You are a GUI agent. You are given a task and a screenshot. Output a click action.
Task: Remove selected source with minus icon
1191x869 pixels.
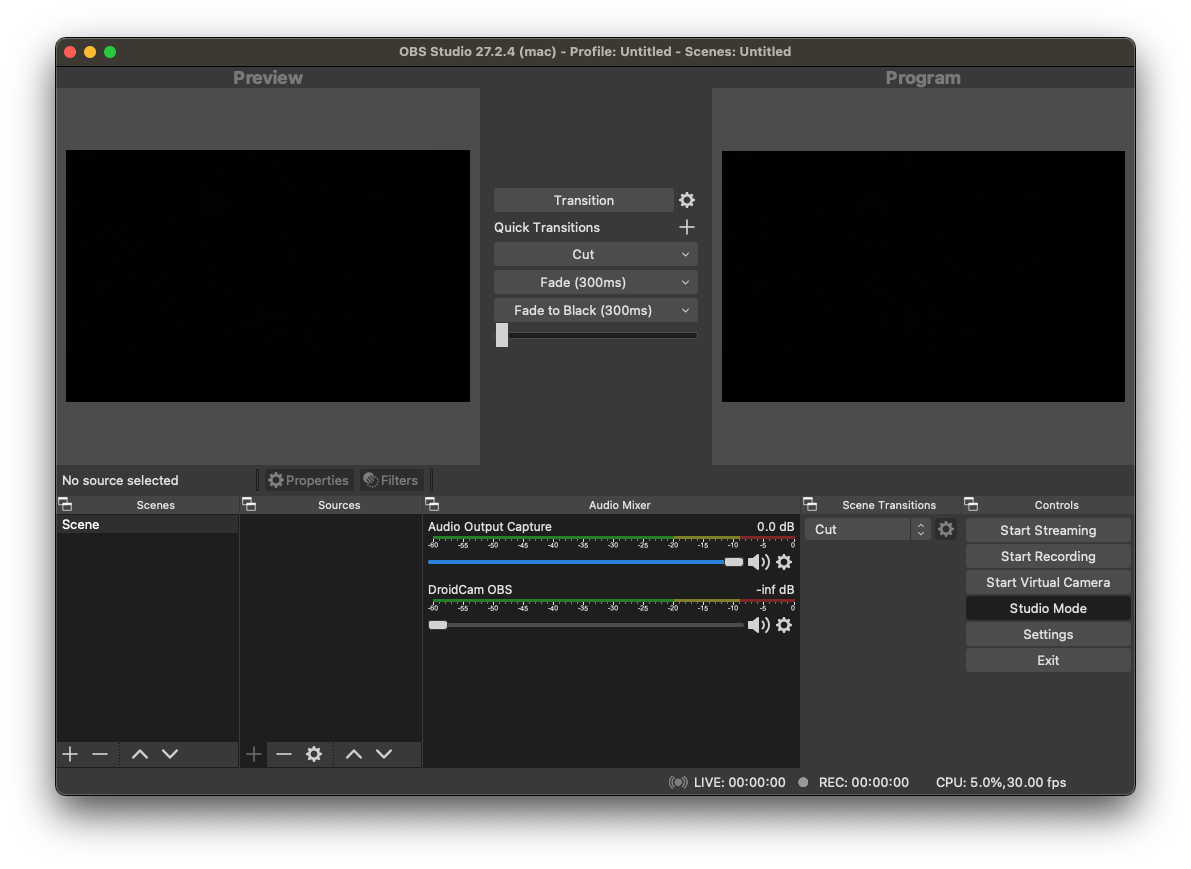[x=284, y=754]
